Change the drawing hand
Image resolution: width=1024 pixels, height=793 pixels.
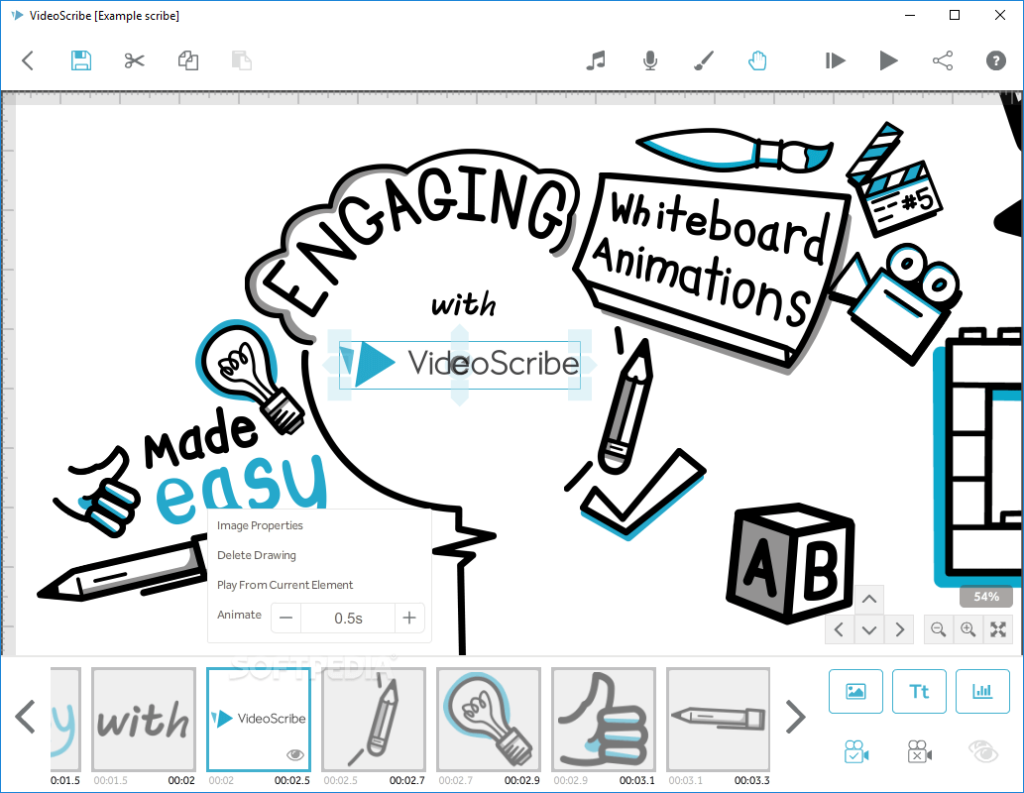(758, 61)
